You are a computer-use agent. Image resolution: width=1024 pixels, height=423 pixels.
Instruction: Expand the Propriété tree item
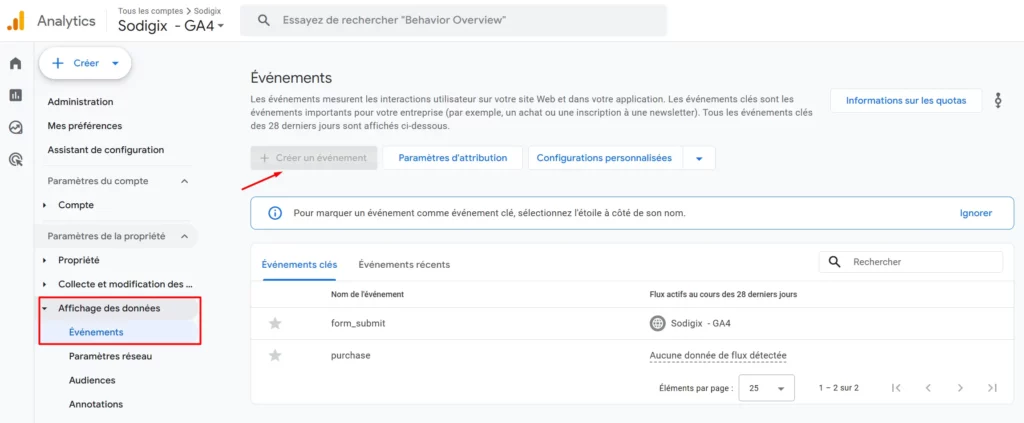pyautogui.click(x=44, y=260)
